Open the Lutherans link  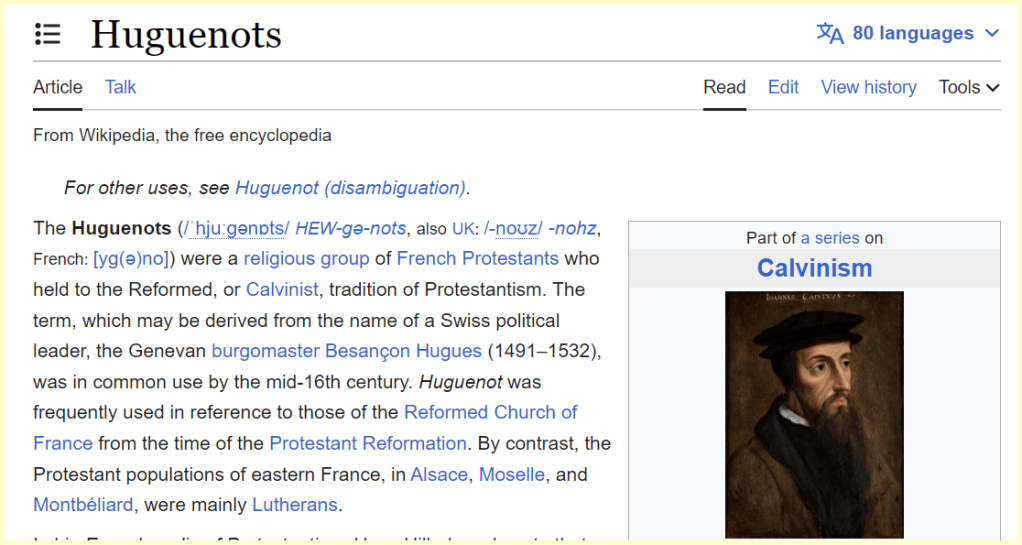[x=296, y=504]
